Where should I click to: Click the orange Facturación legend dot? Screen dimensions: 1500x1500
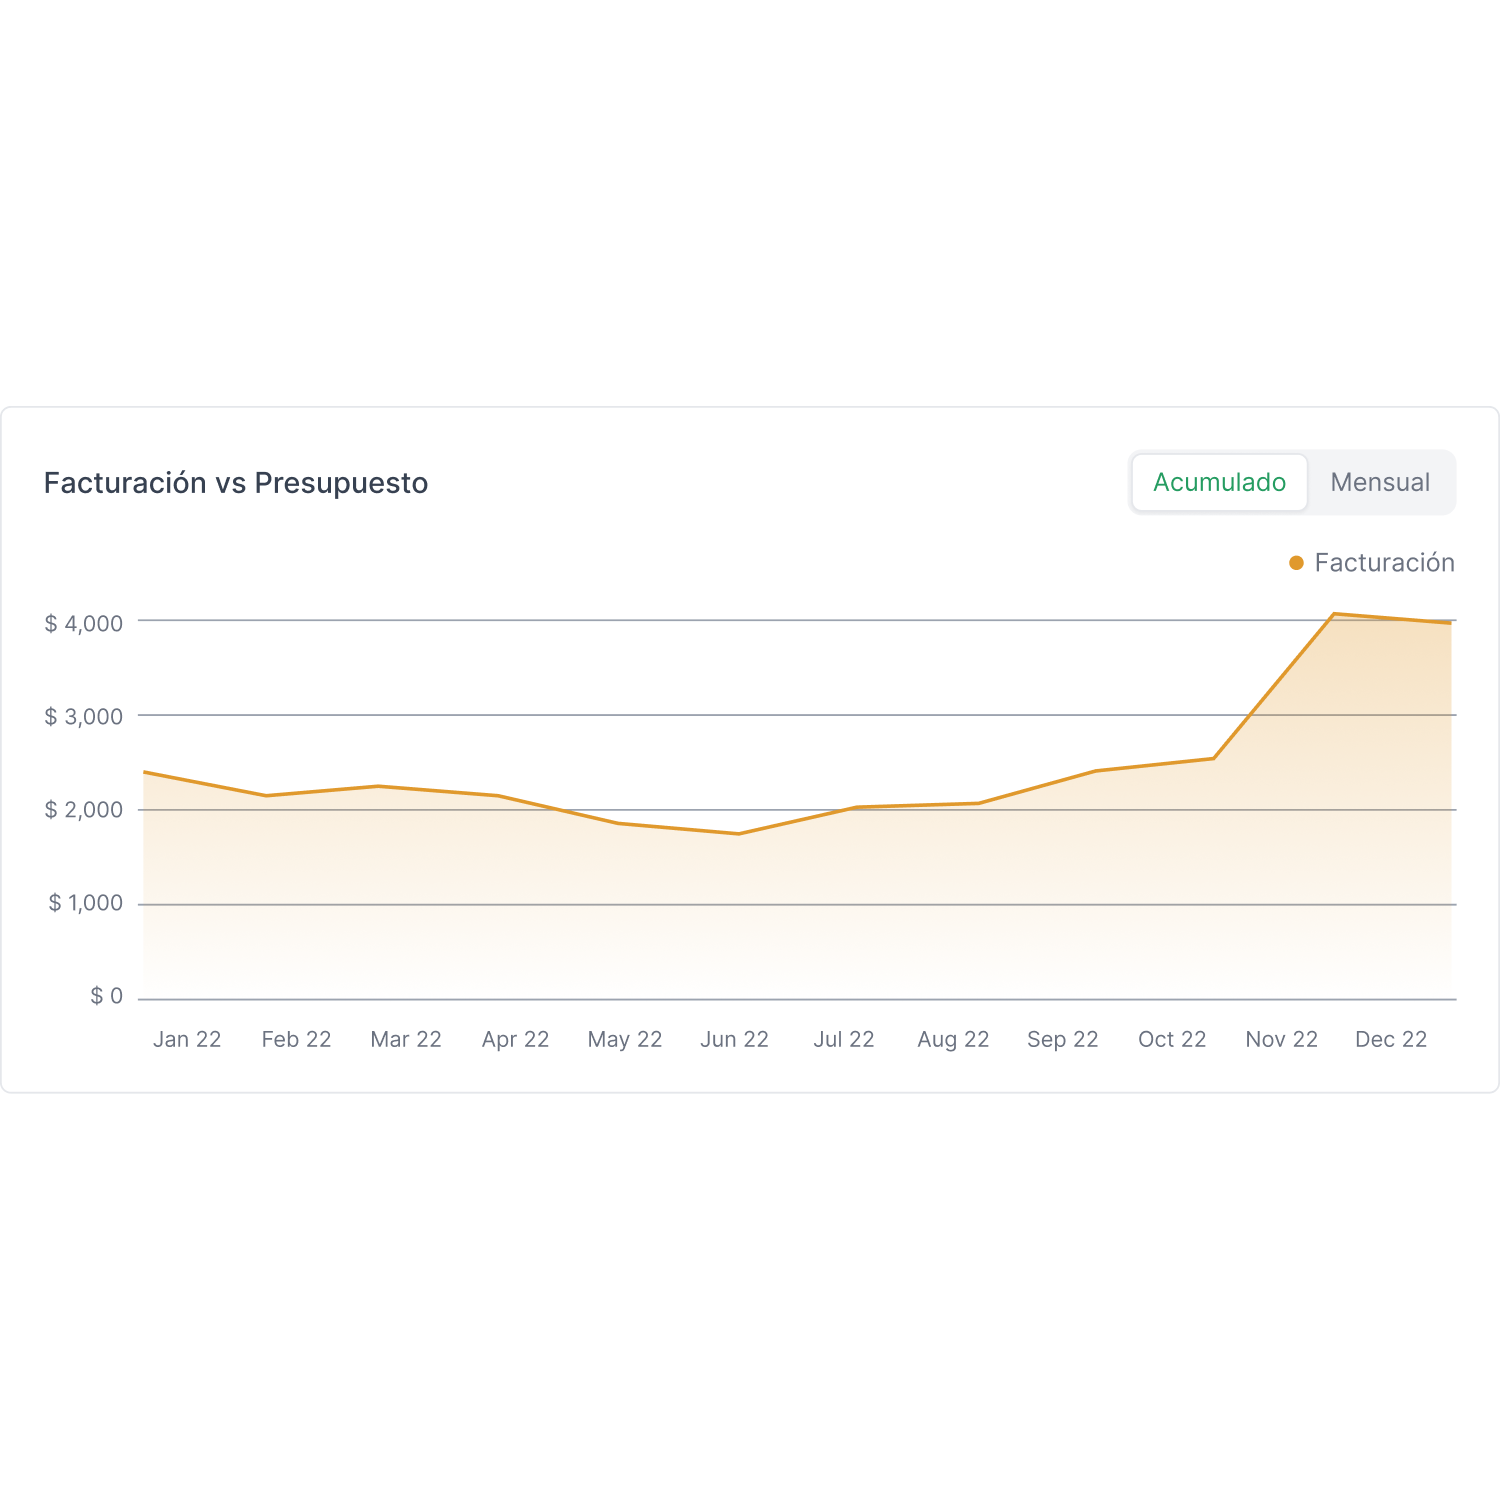(x=1296, y=563)
